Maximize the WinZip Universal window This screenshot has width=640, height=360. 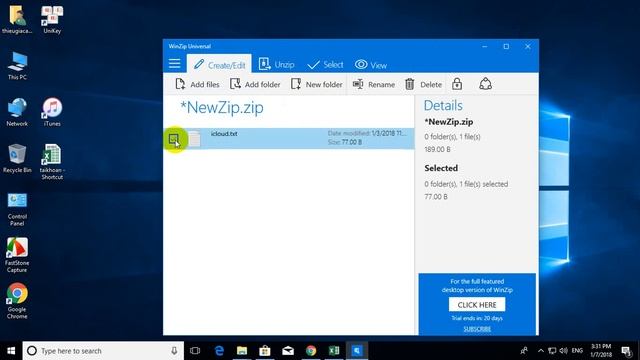506,47
